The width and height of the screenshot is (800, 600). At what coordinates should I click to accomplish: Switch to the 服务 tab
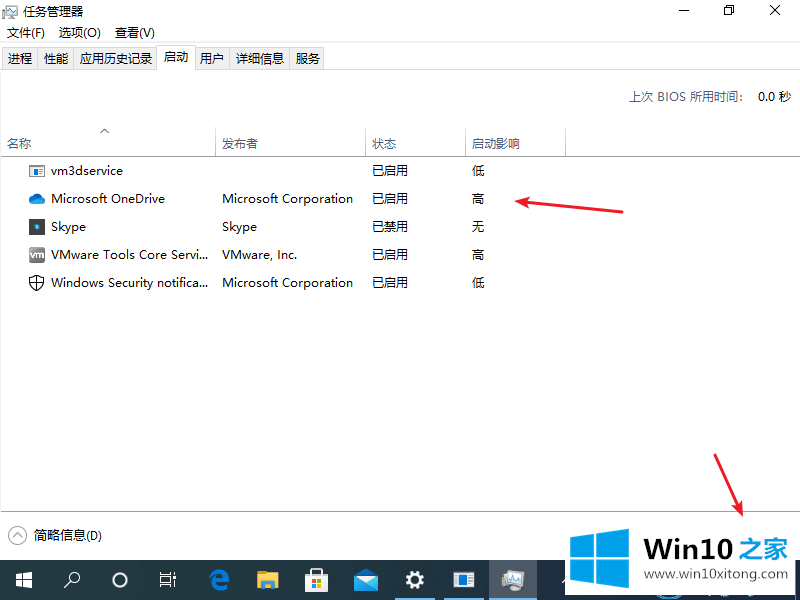[308, 59]
